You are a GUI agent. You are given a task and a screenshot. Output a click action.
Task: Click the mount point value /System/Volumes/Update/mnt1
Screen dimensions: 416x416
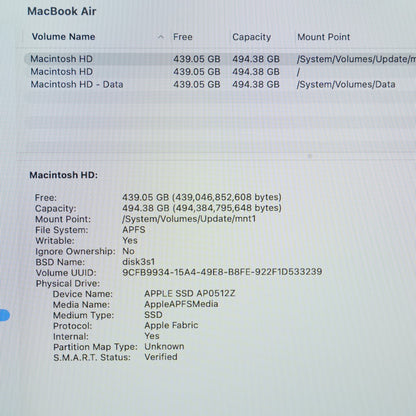point(189,219)
